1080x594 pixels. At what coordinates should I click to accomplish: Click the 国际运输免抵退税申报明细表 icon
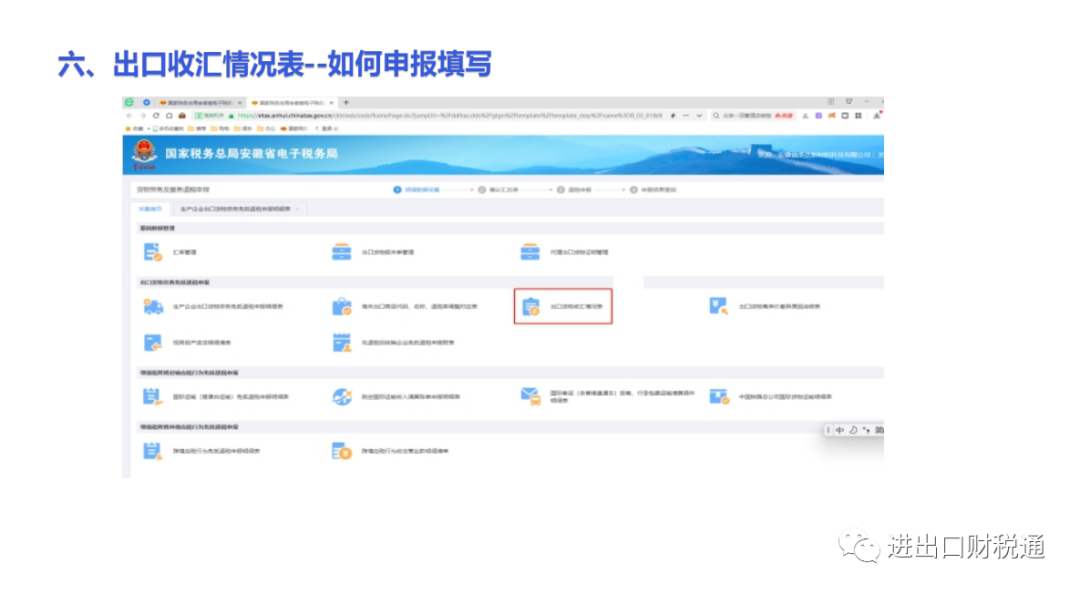tap(152, 397)
